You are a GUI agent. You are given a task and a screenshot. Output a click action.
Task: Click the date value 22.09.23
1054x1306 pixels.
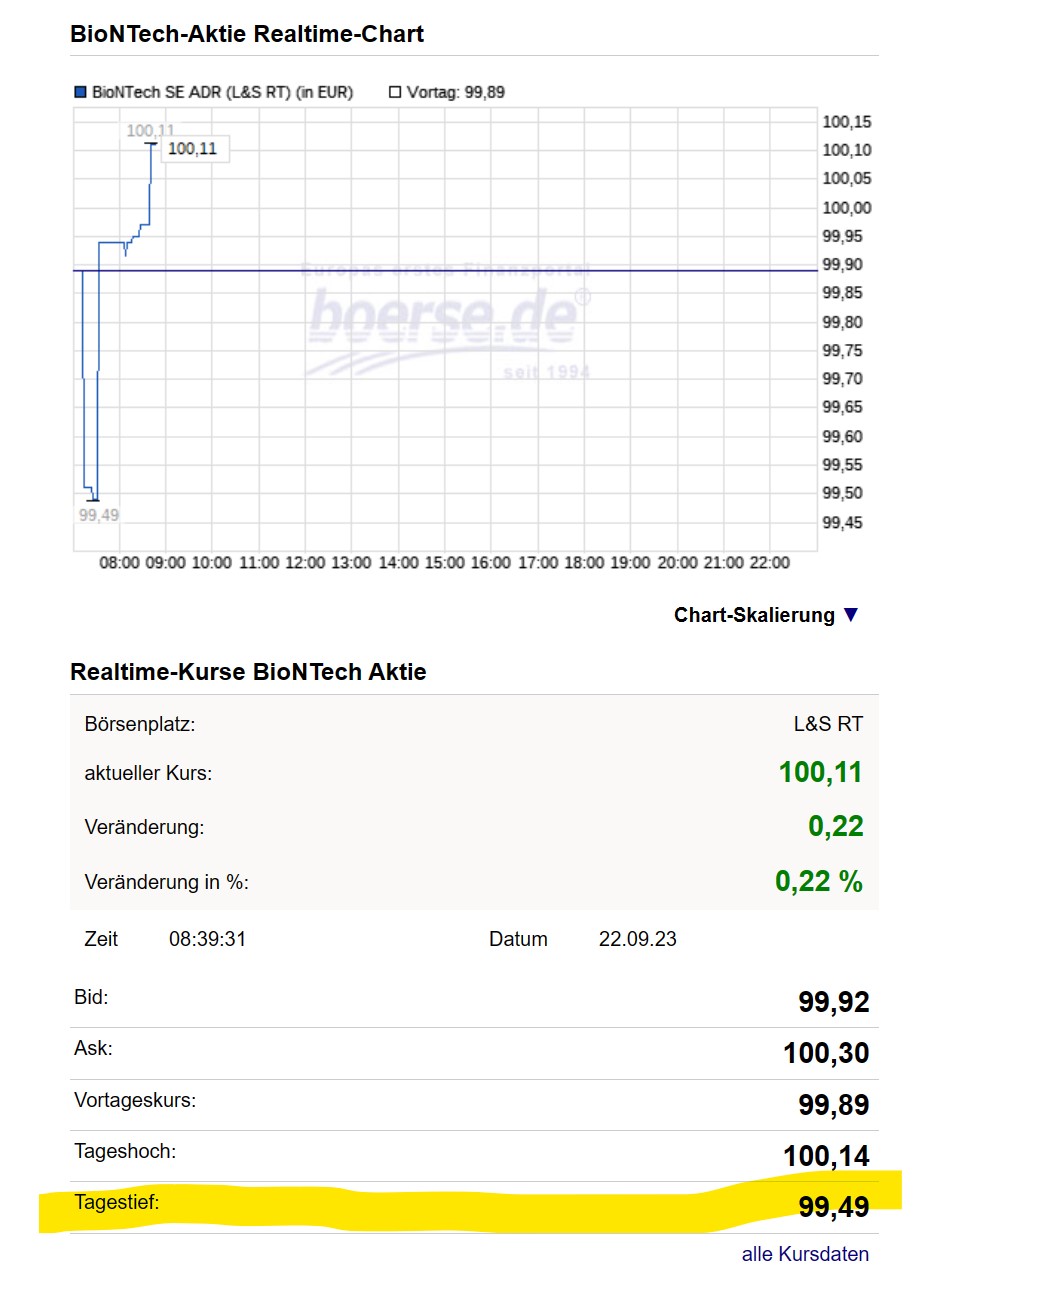(638, 939)
